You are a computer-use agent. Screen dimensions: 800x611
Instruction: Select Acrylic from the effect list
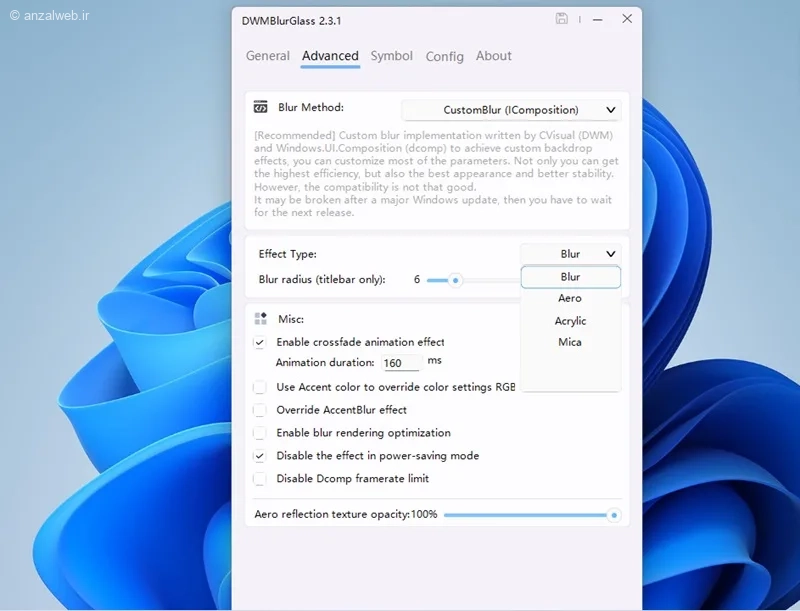click(570, 321)
